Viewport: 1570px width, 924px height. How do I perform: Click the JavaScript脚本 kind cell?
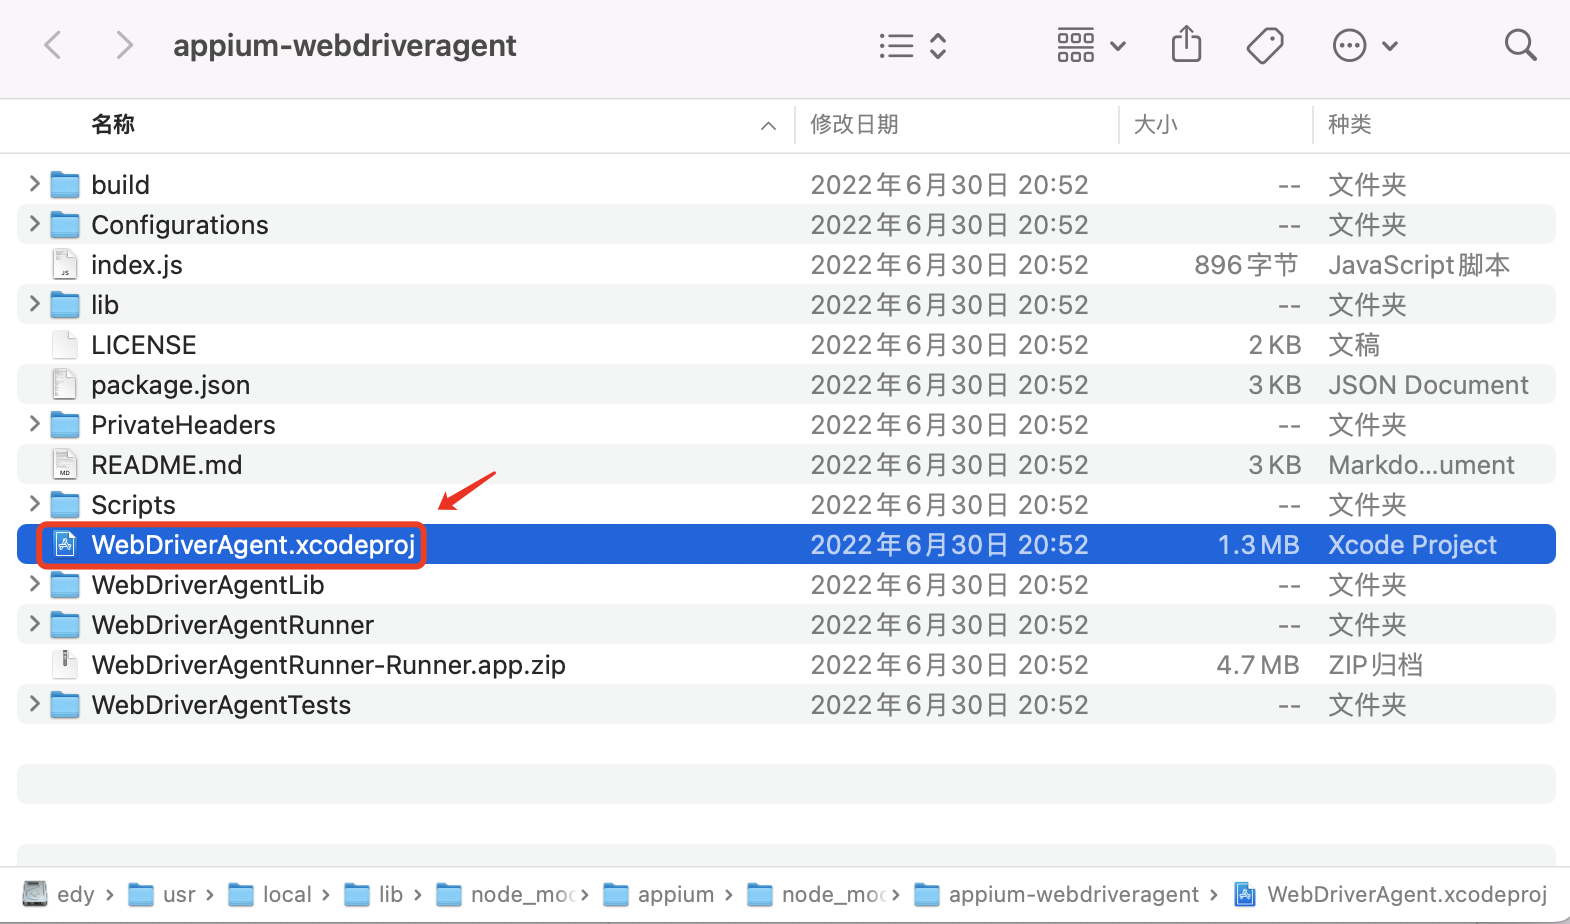pyautogui.click(x=1419, y=265)
